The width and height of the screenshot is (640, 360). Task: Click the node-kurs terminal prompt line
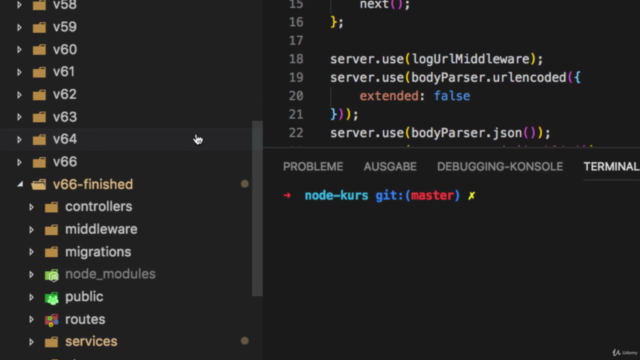coord(379,196)
